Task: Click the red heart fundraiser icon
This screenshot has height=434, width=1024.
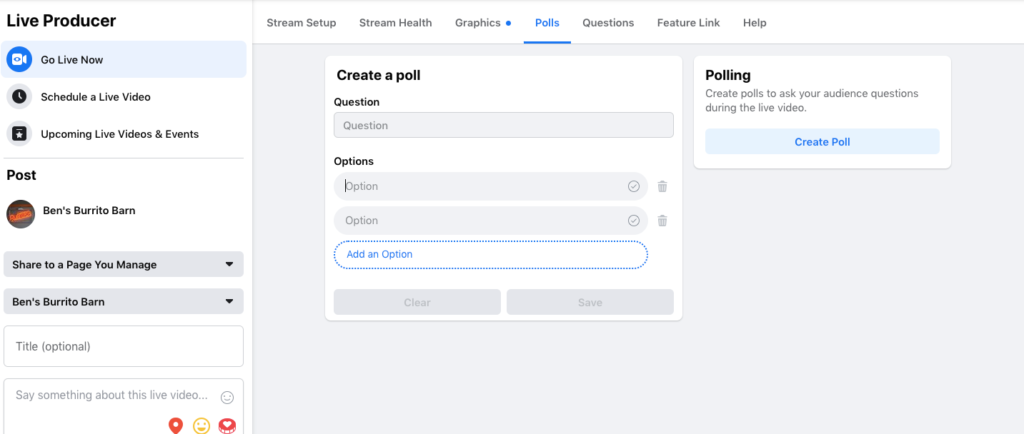Action: point(227,426)
